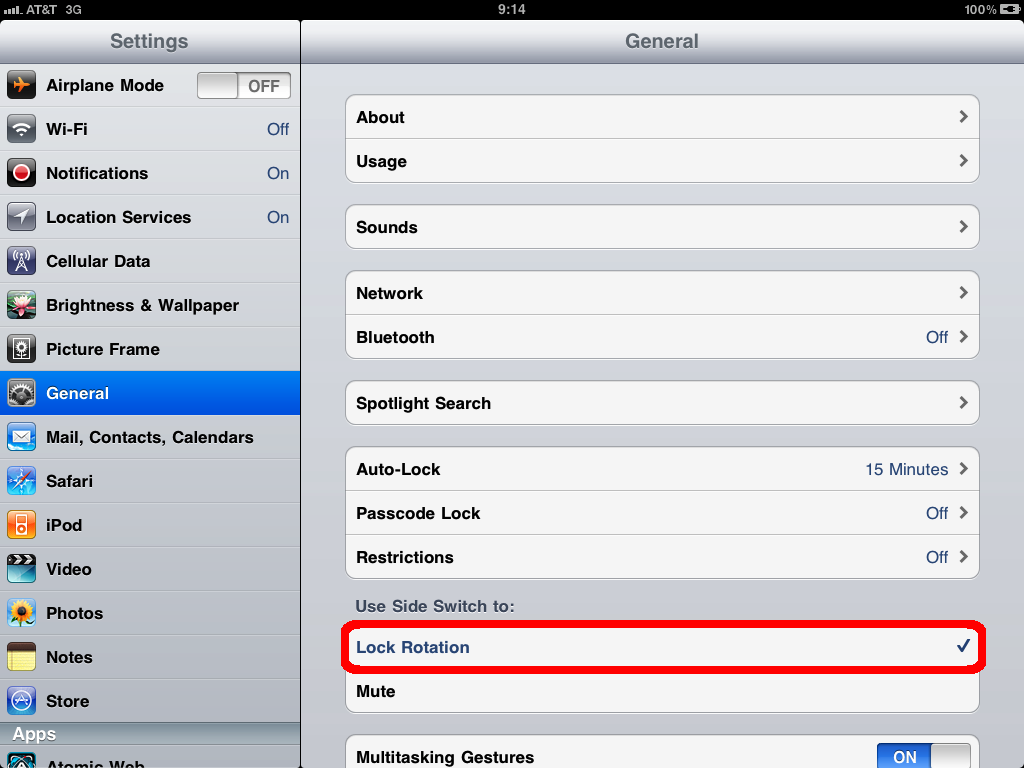This screenshot has height=768, width=1024.
Task: Select Mail, Contacts, Calendars in sidebar
Action: point(150,437)
